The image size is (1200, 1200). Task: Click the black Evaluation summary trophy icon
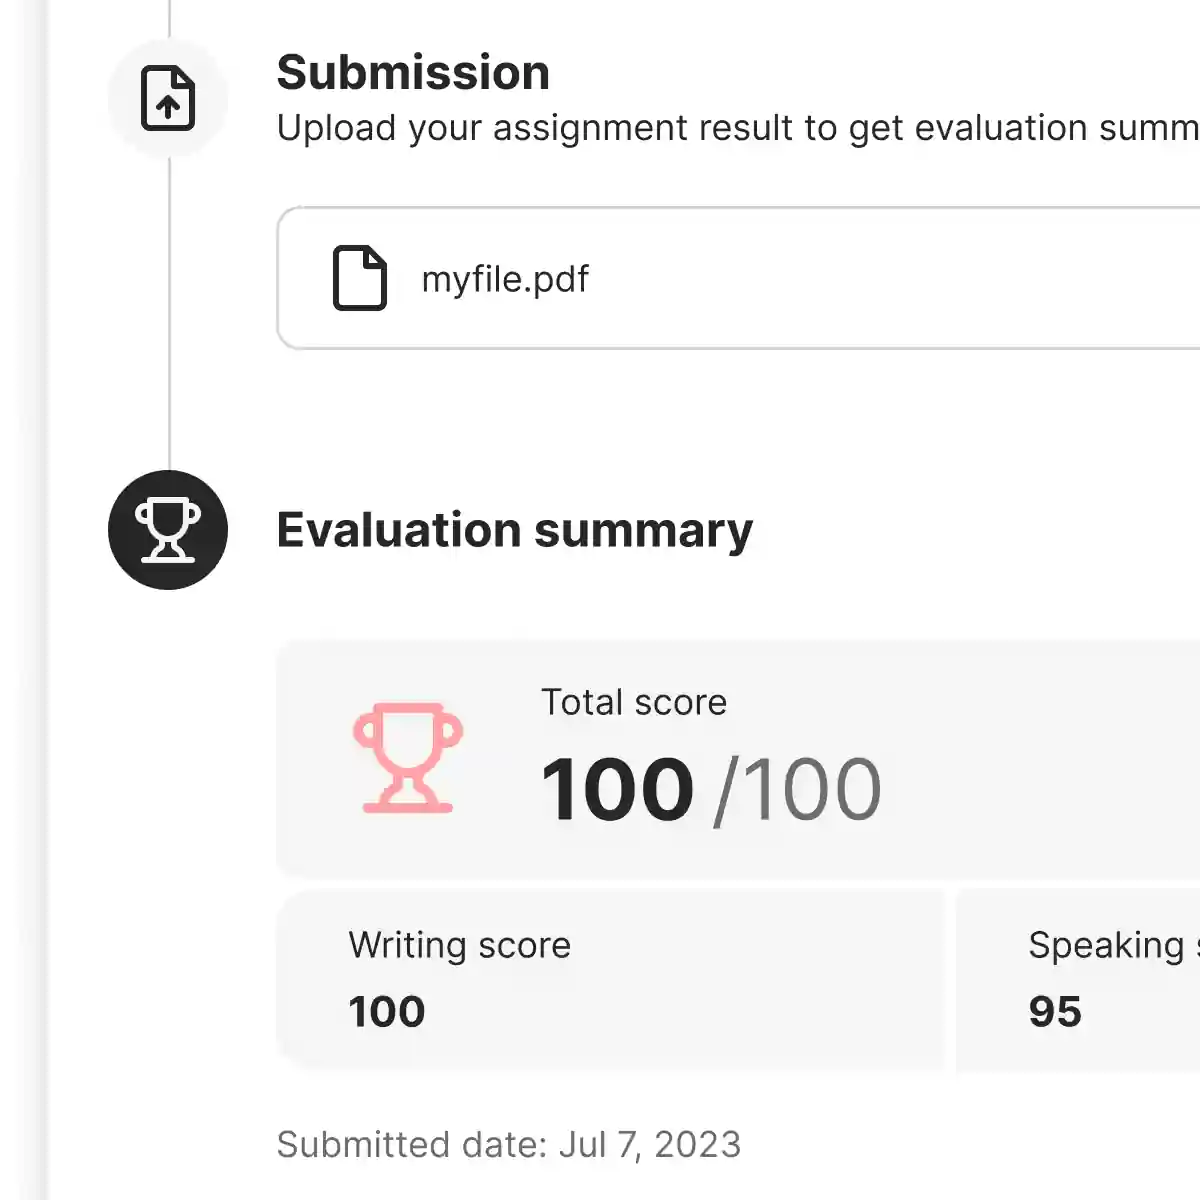pos(168,530)
